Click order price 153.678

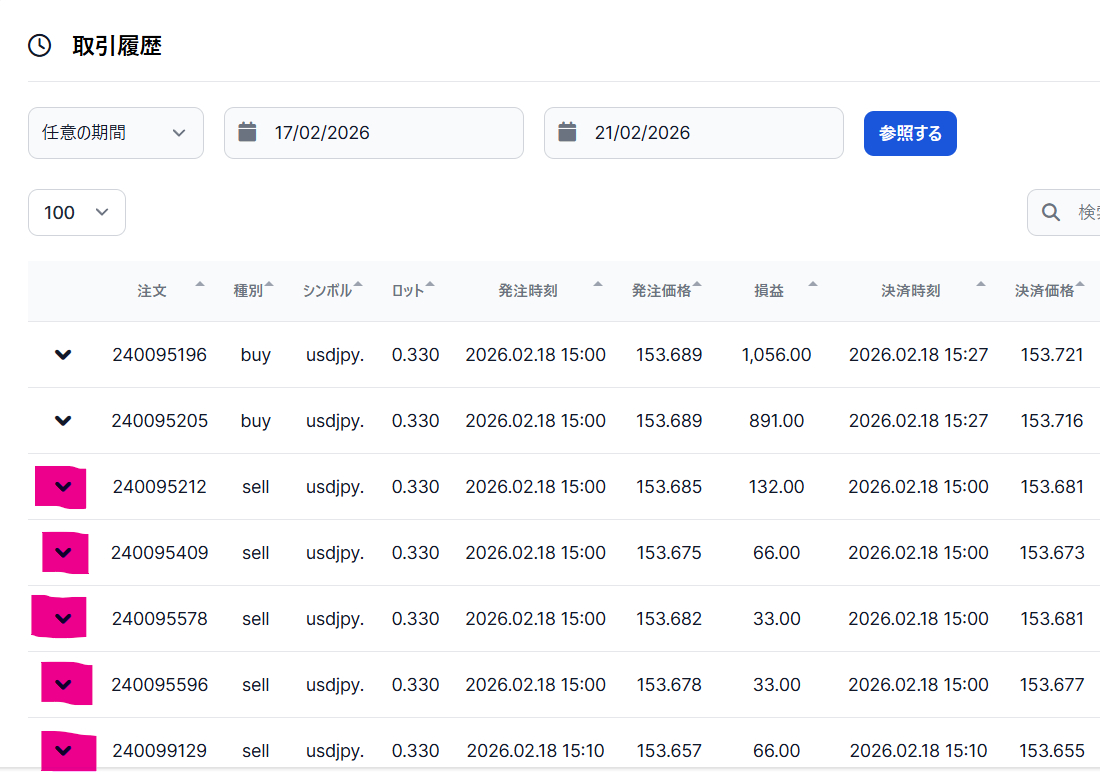669,685
